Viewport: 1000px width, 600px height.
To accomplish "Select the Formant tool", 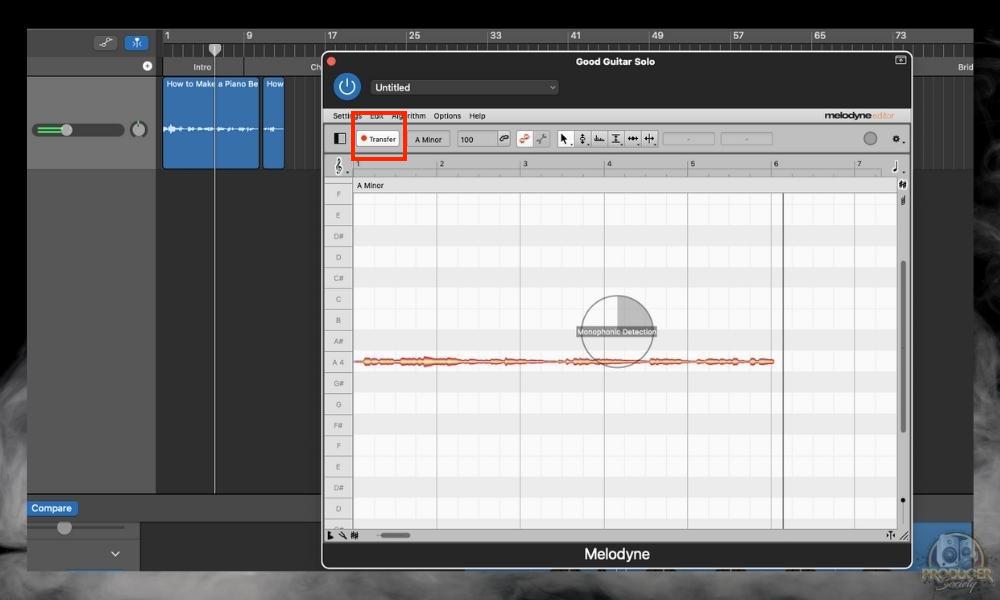I will coord(599,138).
